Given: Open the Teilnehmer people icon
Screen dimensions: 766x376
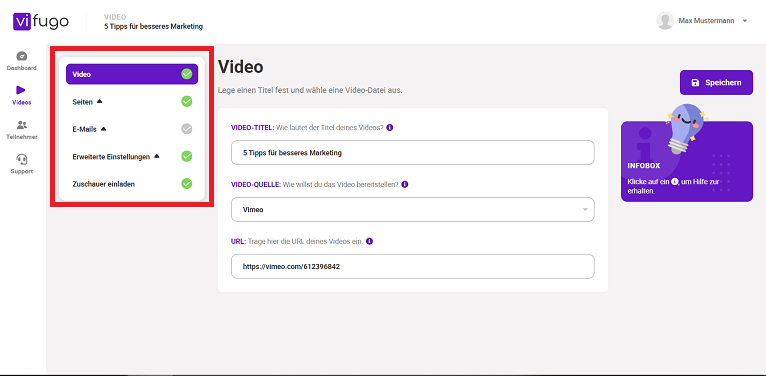Looking at the screenshot, I should [x=21, y=125].
